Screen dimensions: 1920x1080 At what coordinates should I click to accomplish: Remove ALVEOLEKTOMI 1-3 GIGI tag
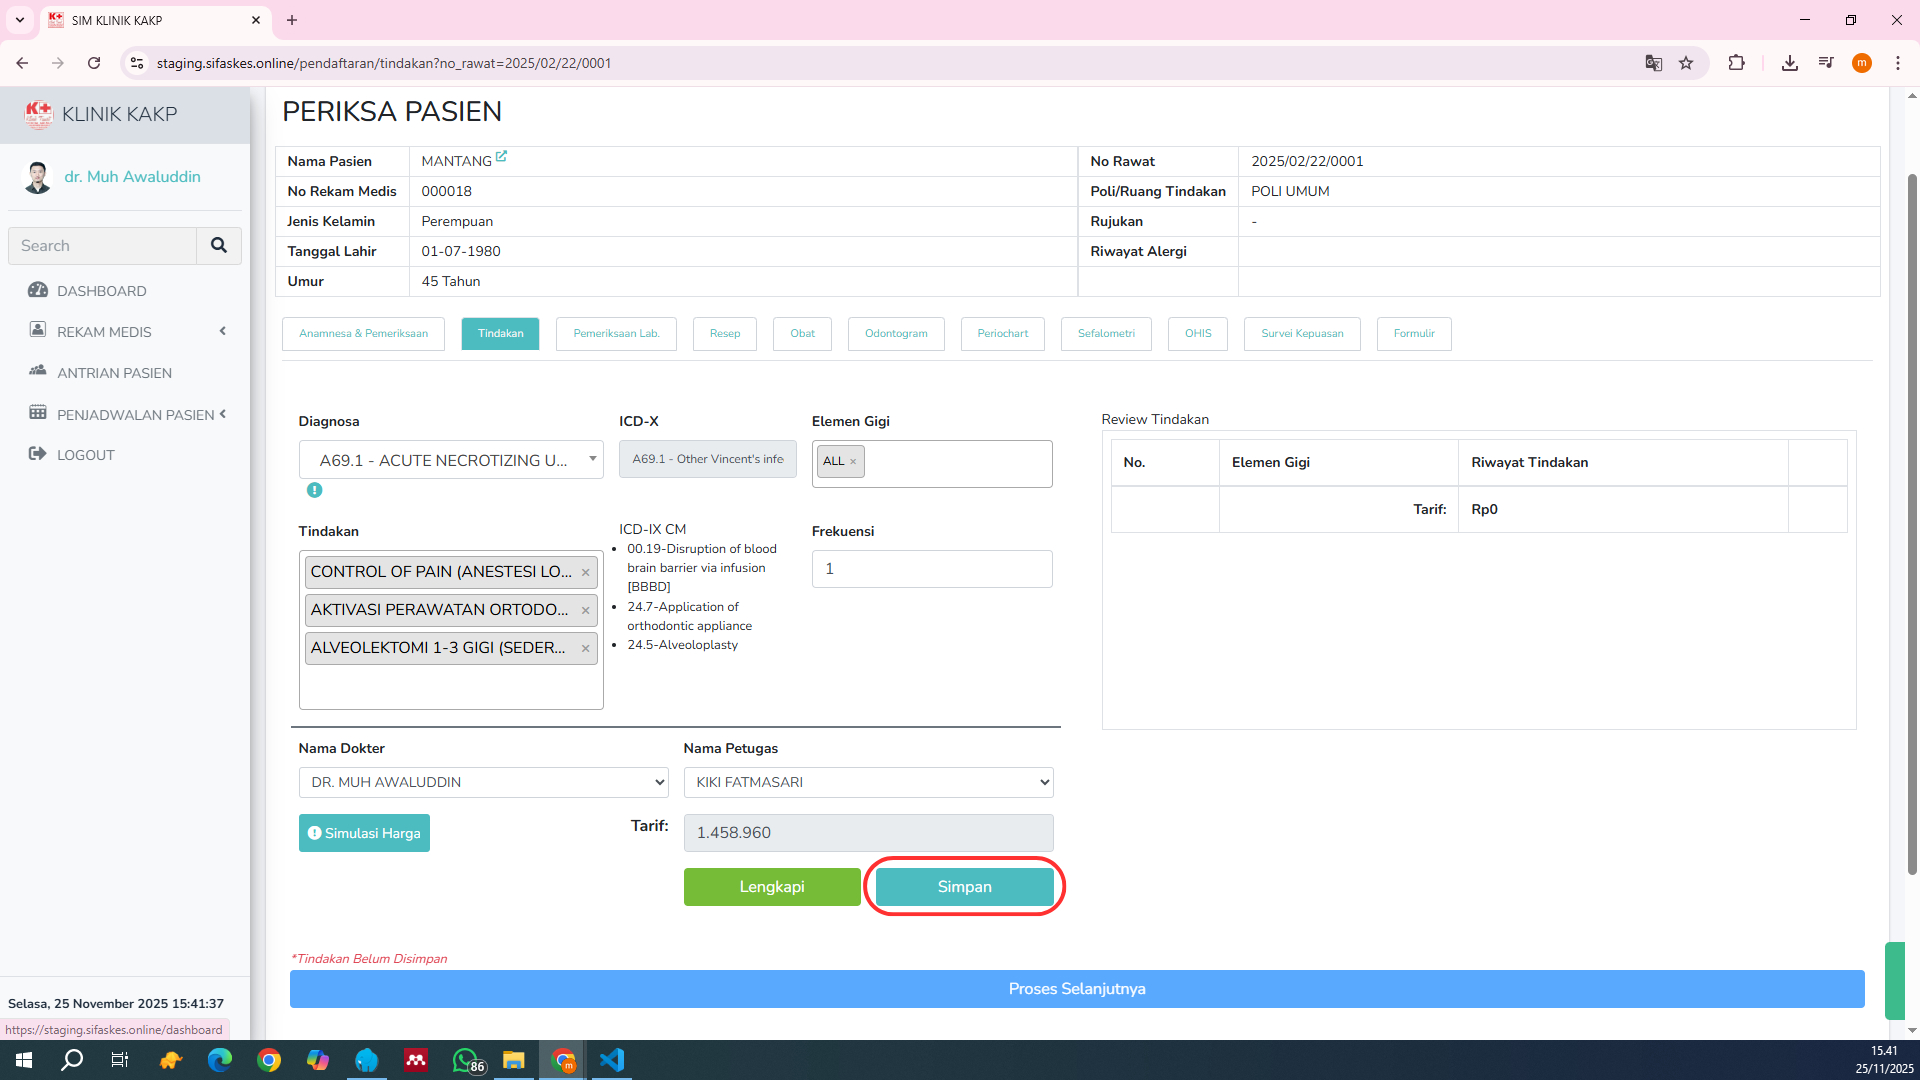[585, 649]
